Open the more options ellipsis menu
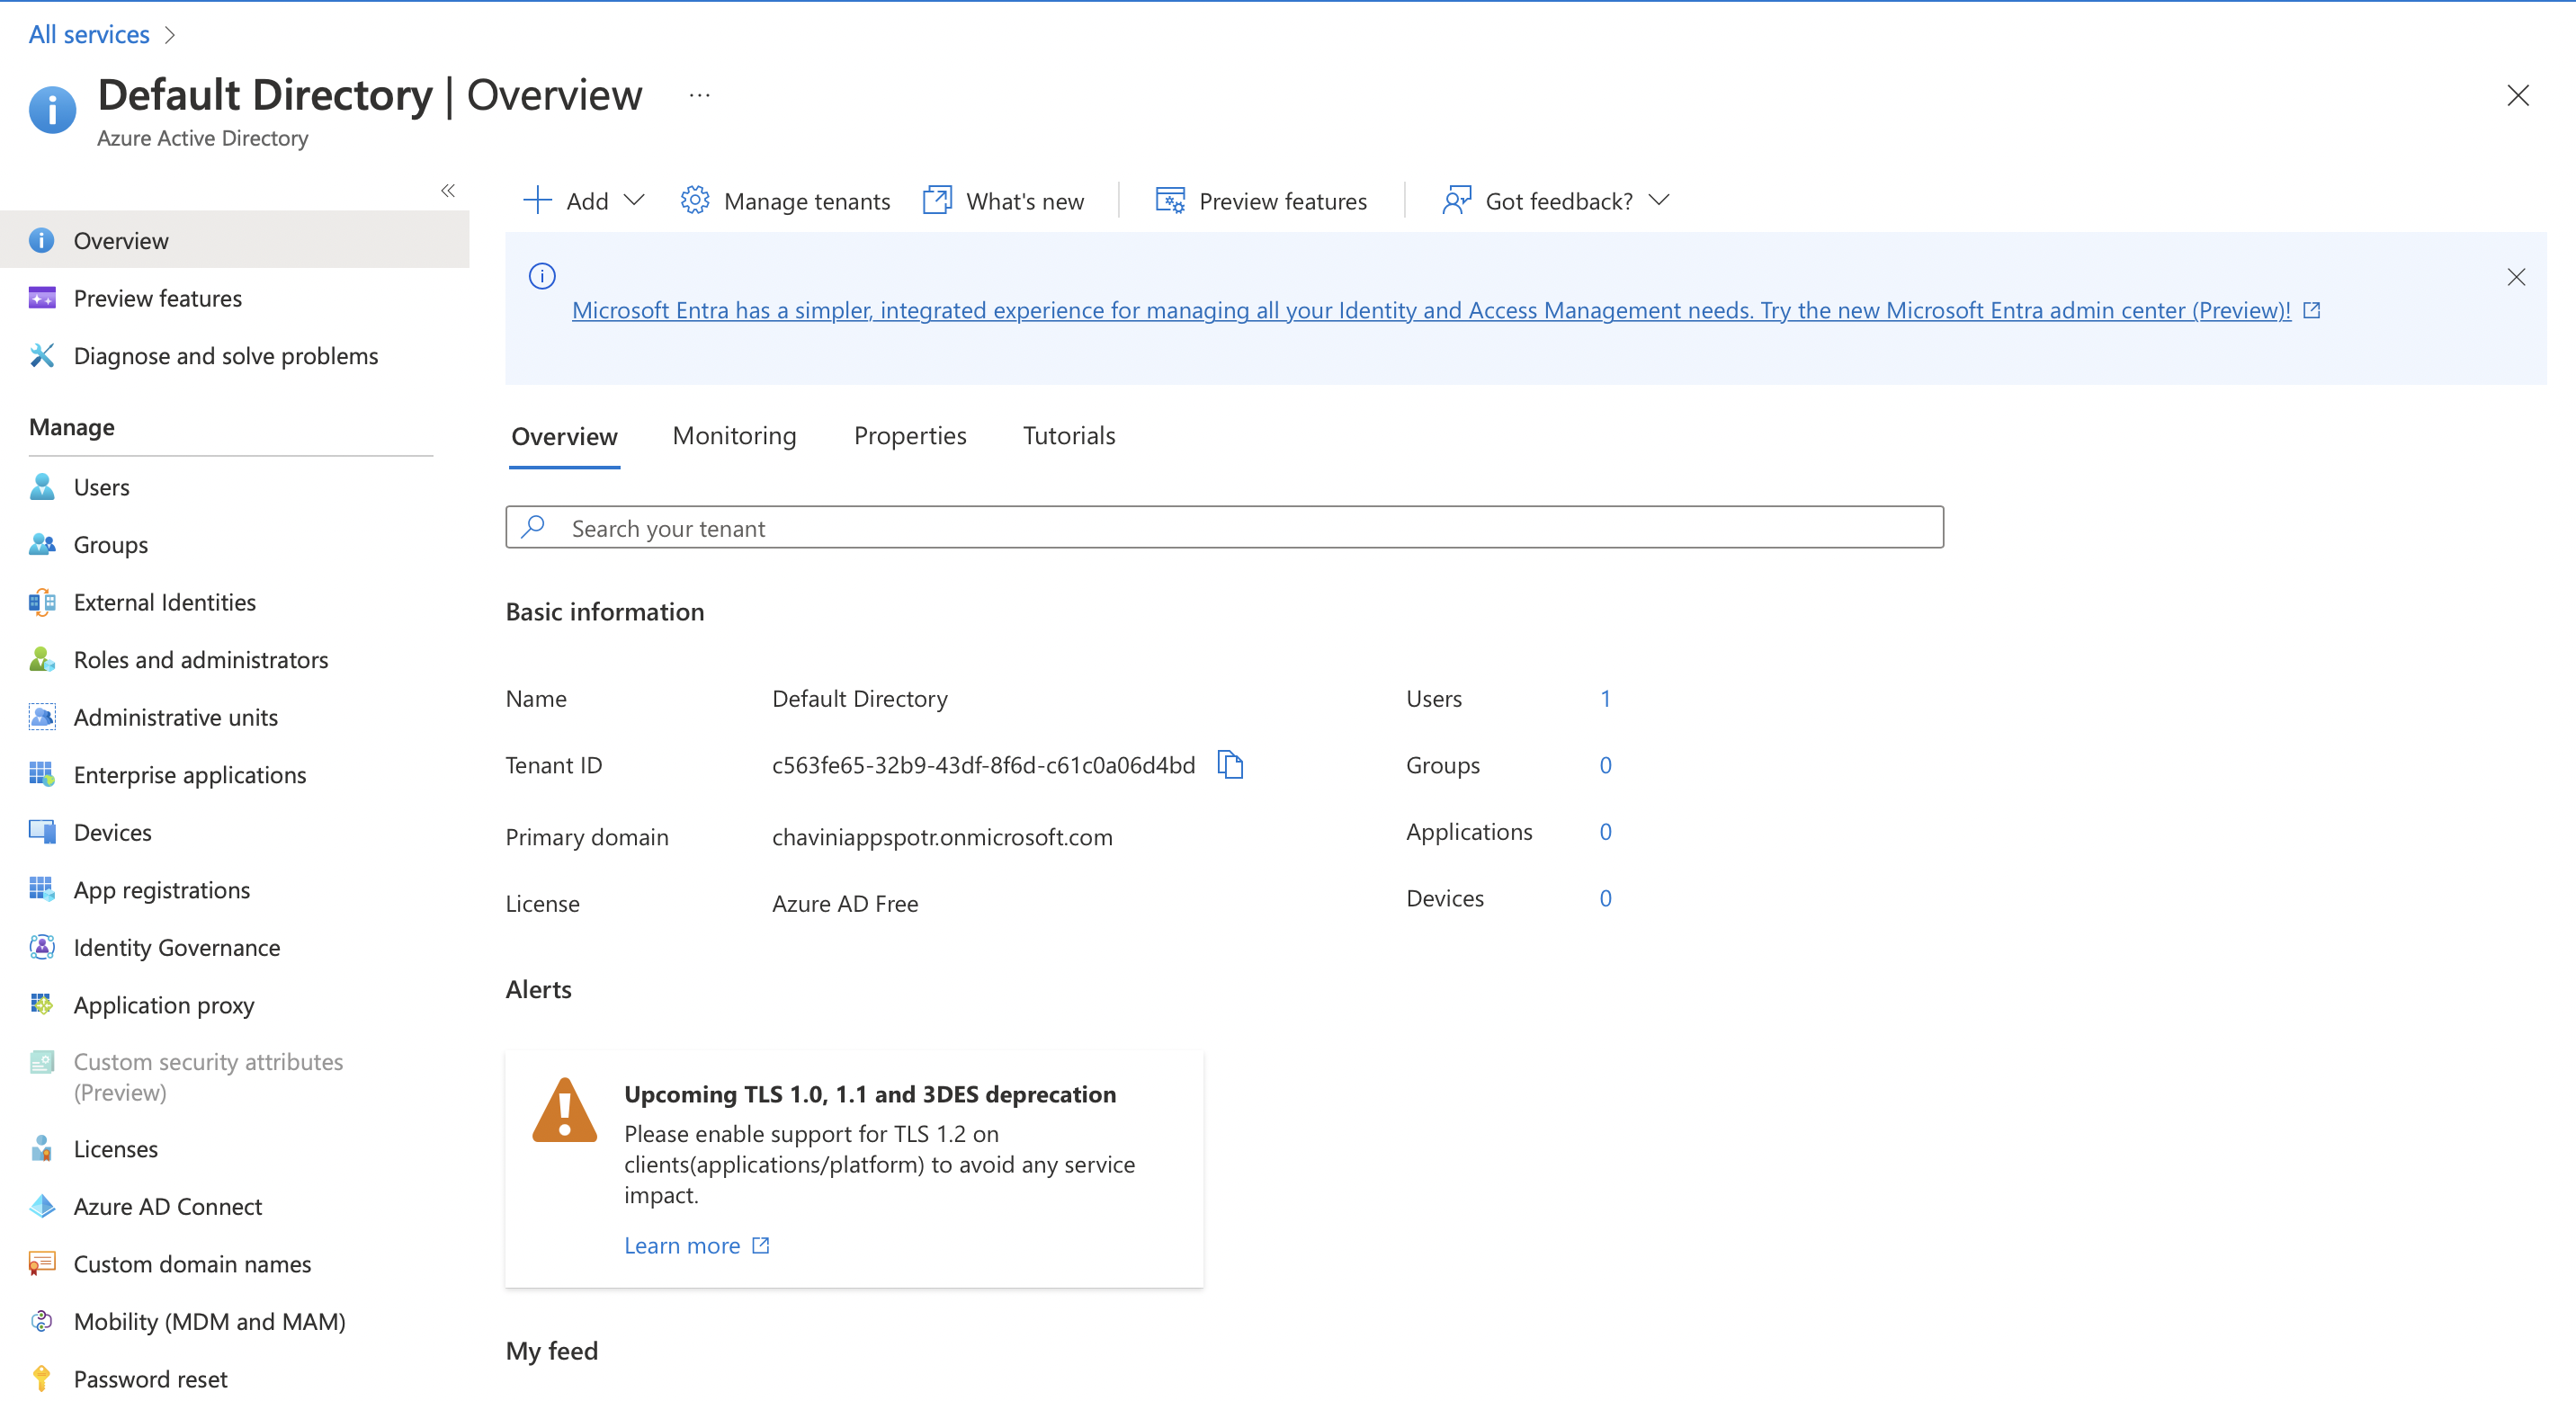 click(699, 96)
